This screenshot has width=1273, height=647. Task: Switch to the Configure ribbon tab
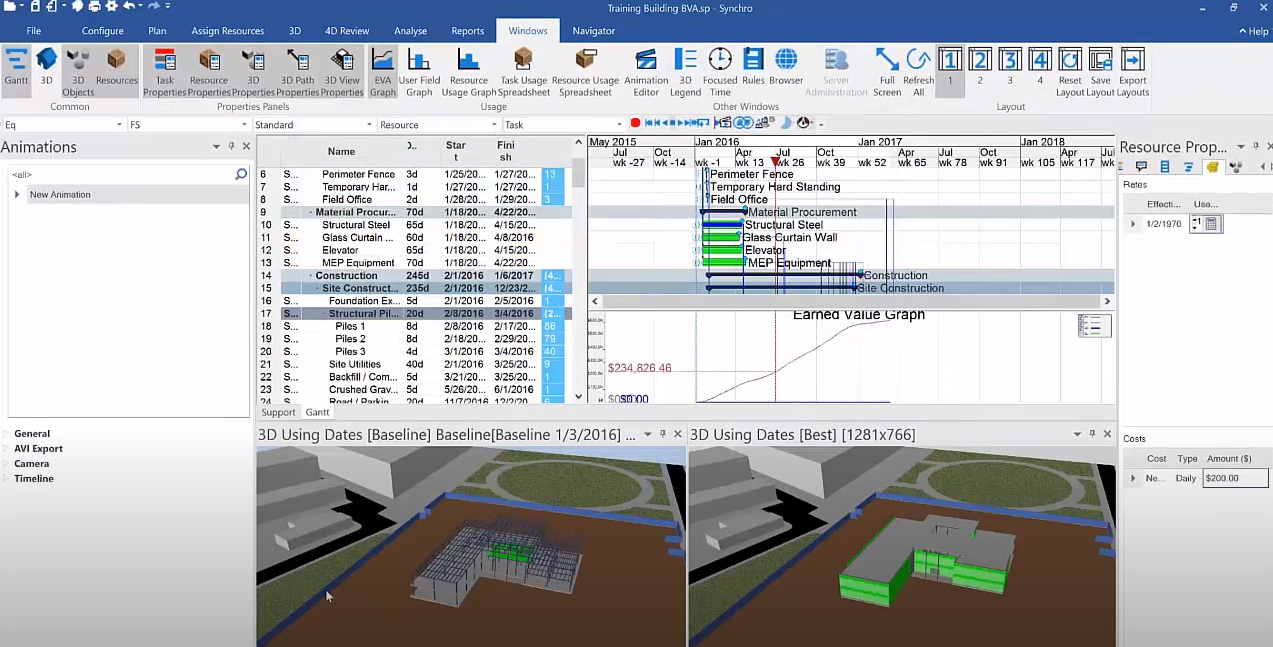(103, 31)
